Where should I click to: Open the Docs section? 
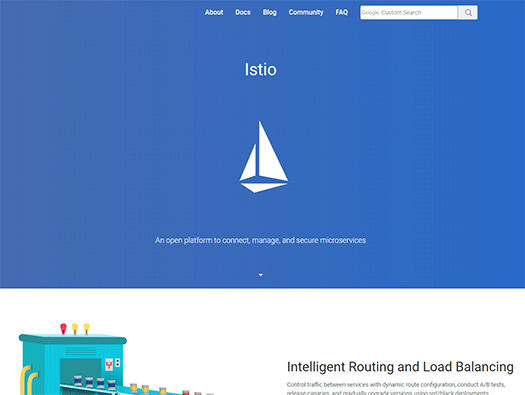(x=243, y=12)
